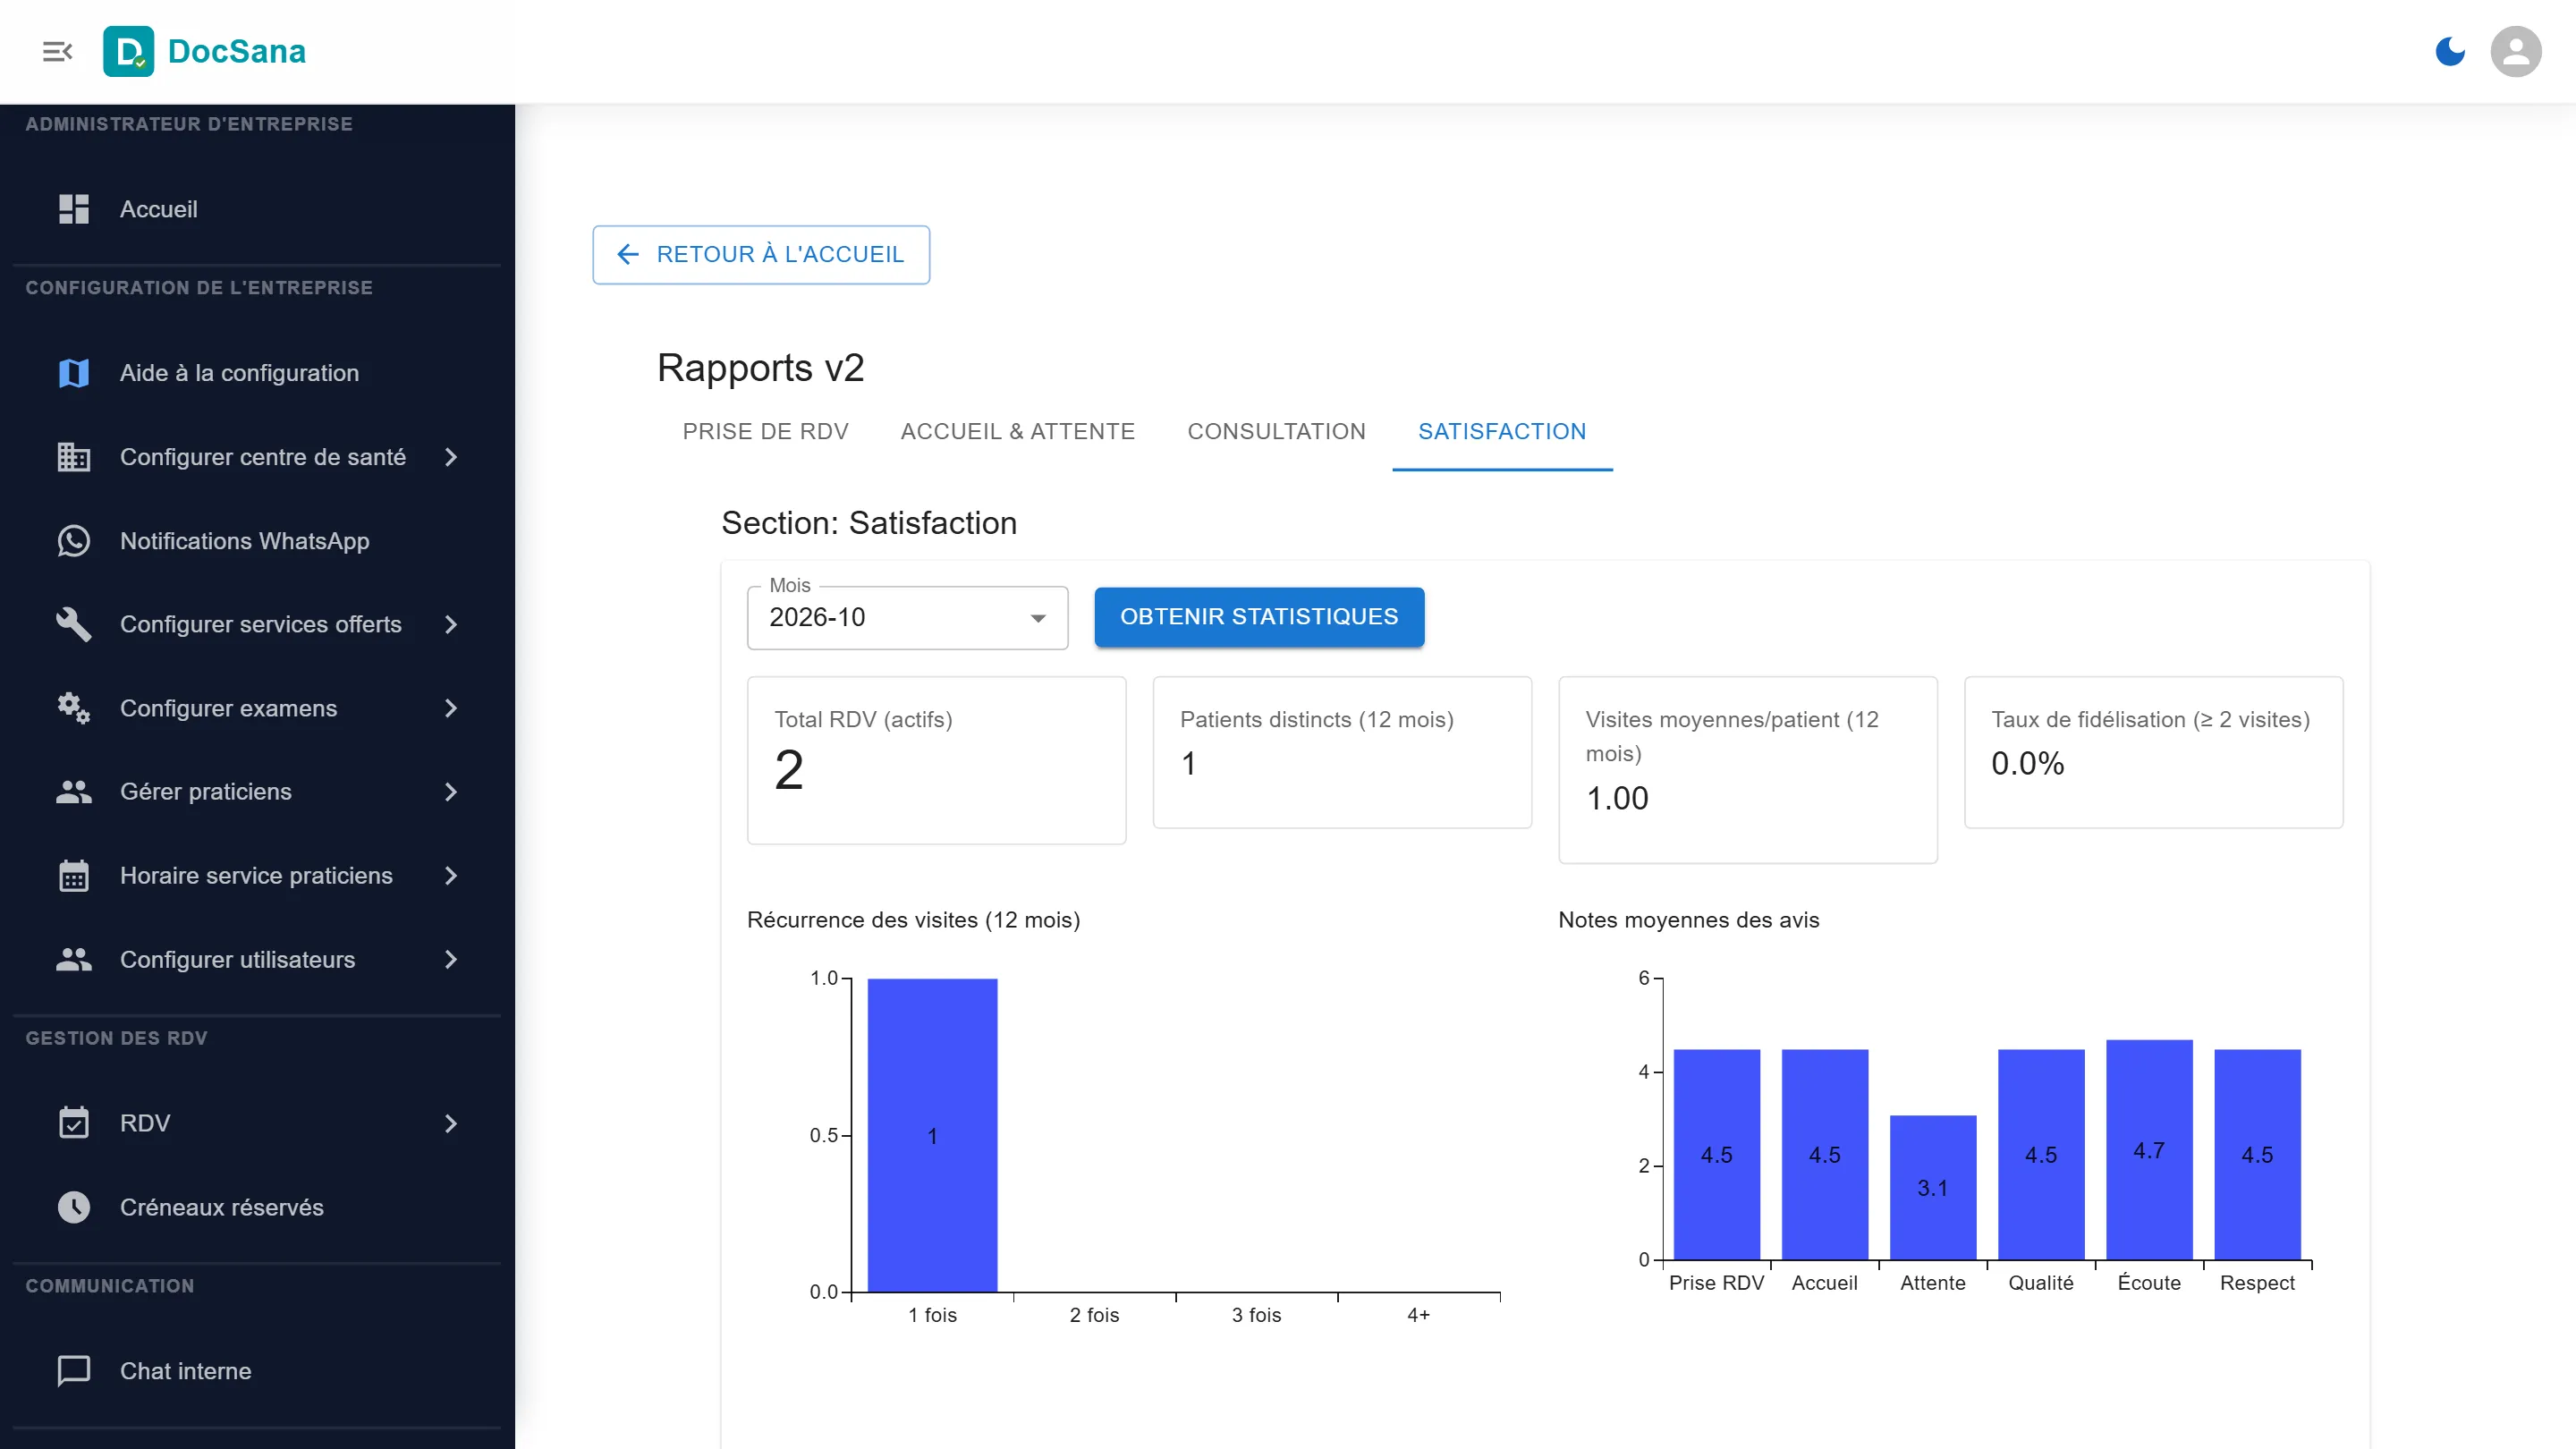Click the Total RDV (actifs) card
Viewport: 2576px width, 1449px height.
coord(936,760)
